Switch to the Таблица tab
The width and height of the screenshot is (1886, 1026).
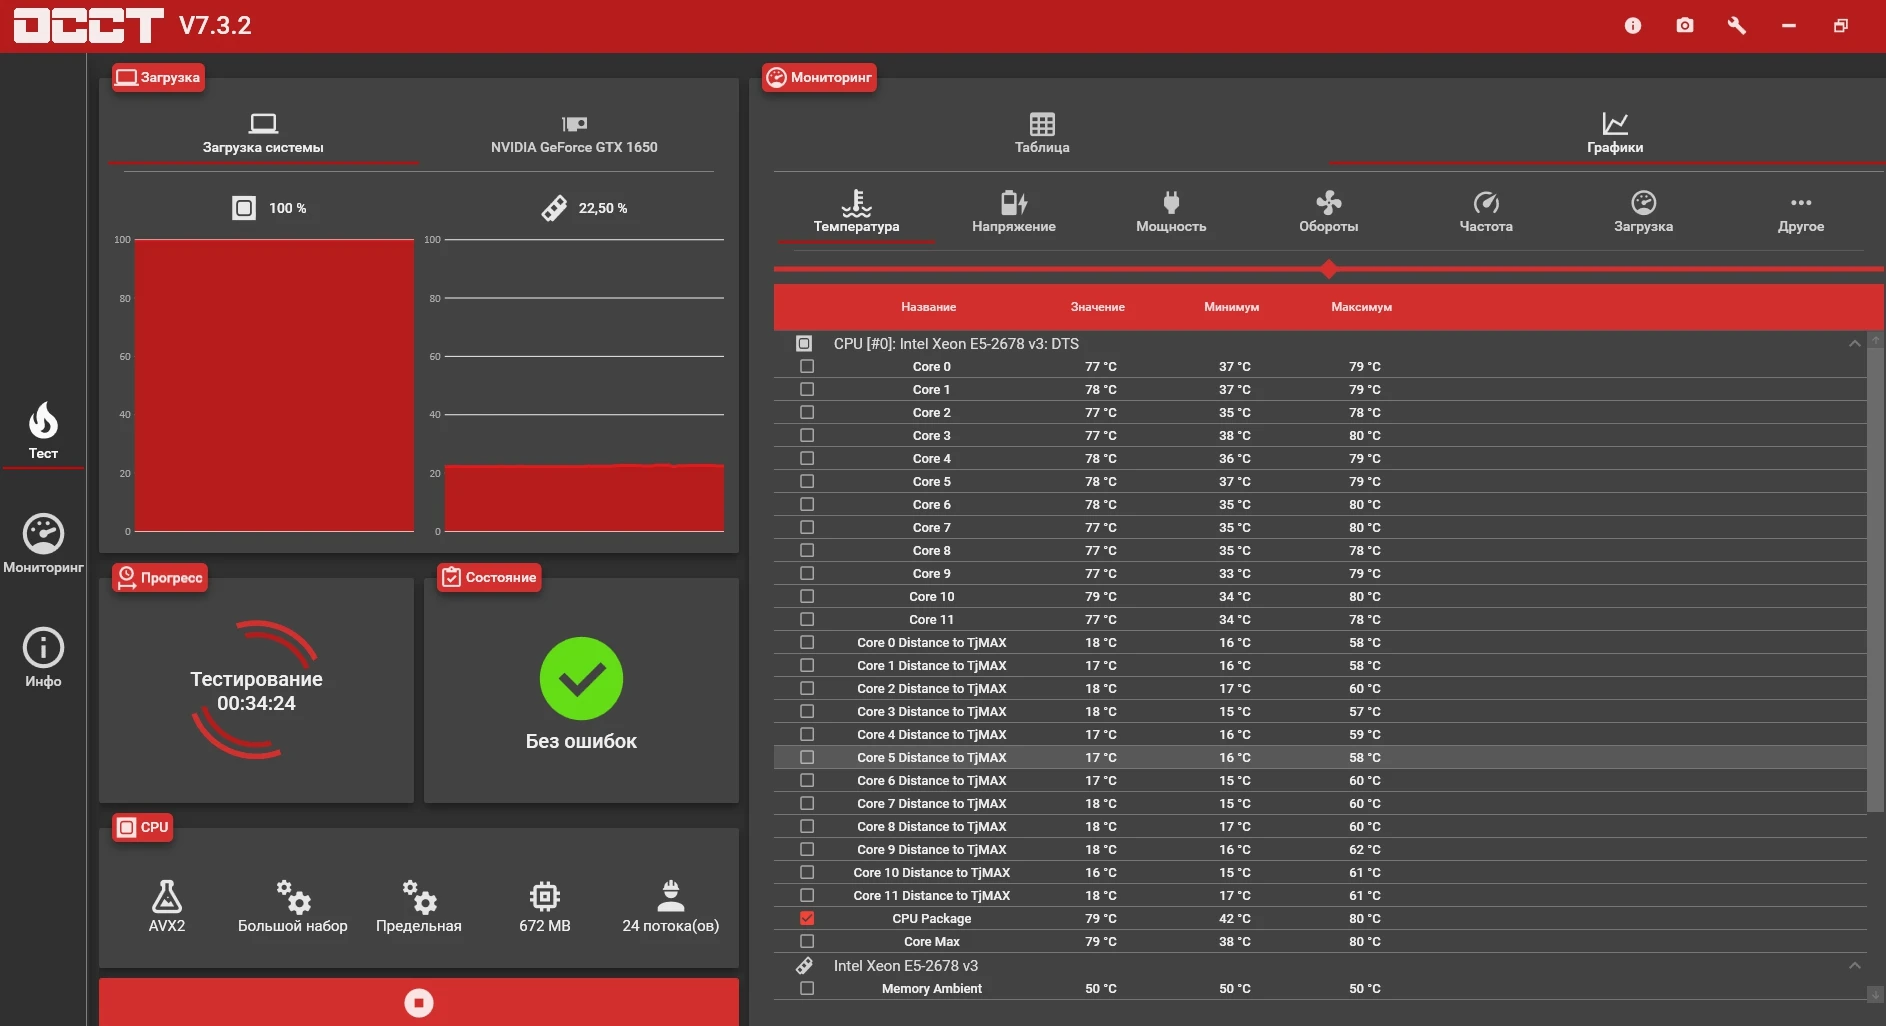[x=1042, y=133]
